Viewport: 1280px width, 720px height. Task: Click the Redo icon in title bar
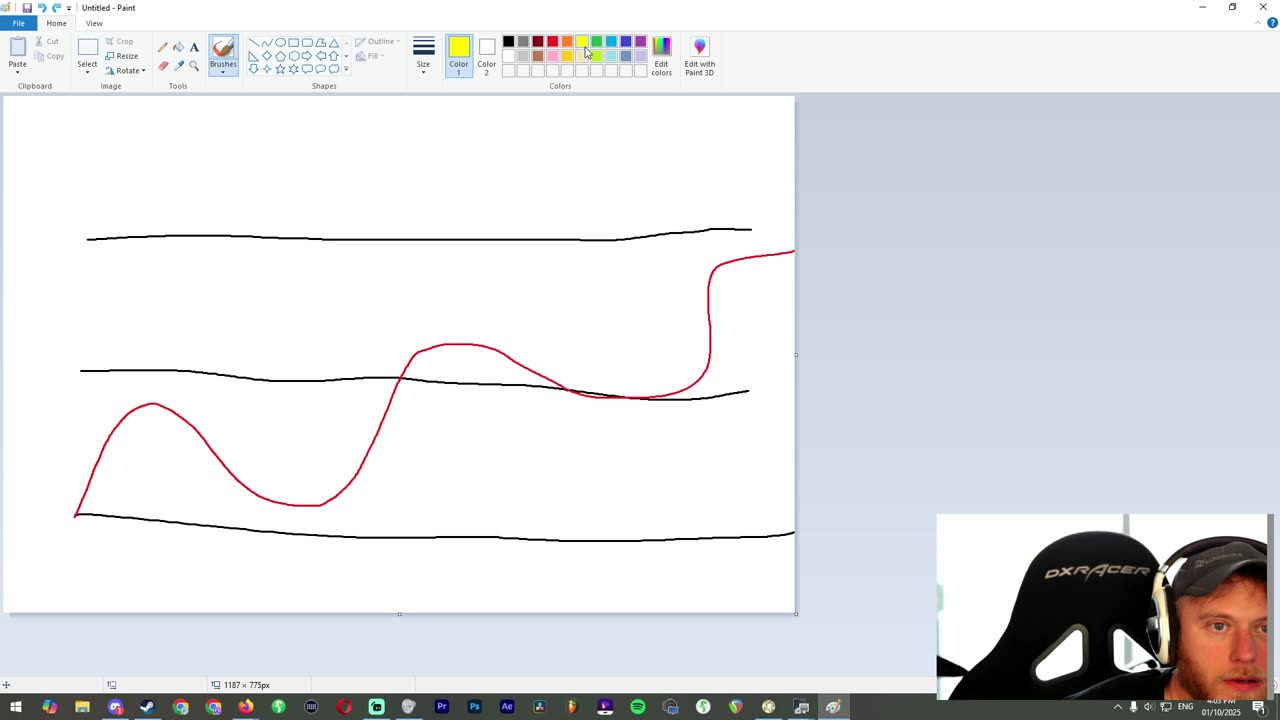(x=56, y=8)
